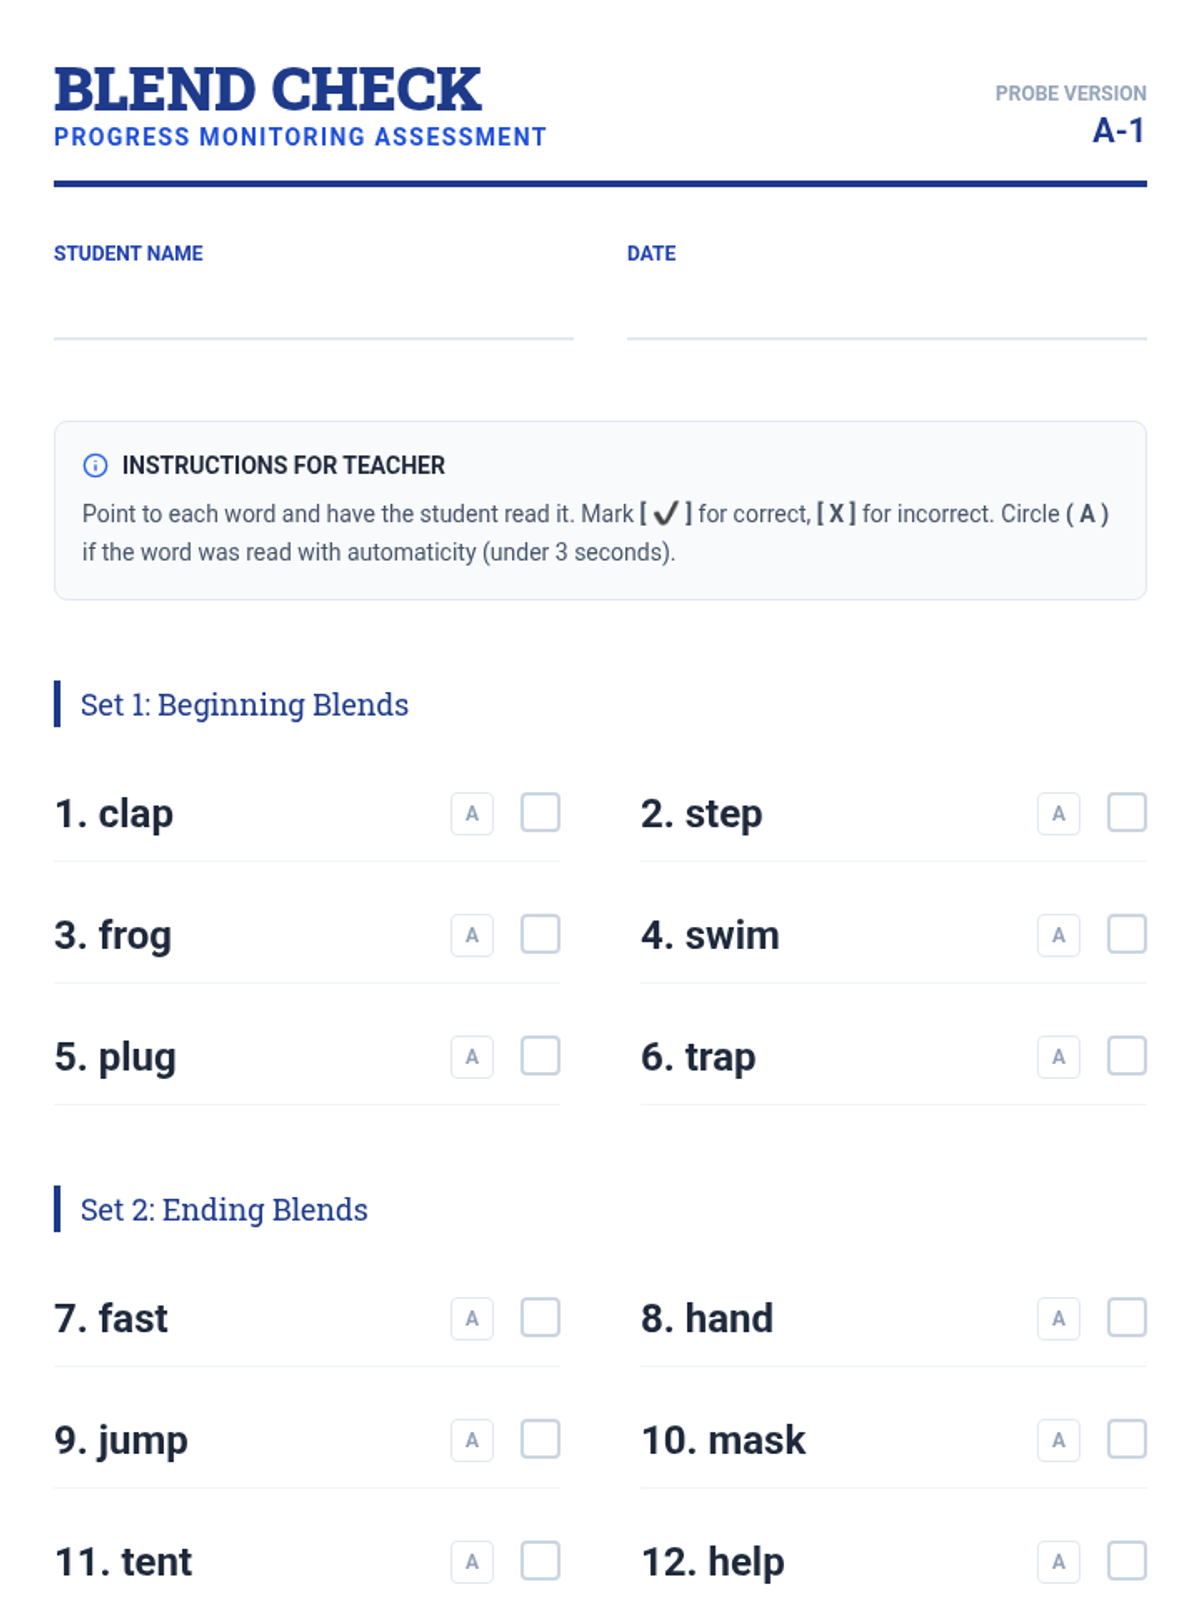The height and width of the screenshot is (1600, 1200).
Task: Select the Set 2: Ending Blends heading
Action: coord(224,1209)
